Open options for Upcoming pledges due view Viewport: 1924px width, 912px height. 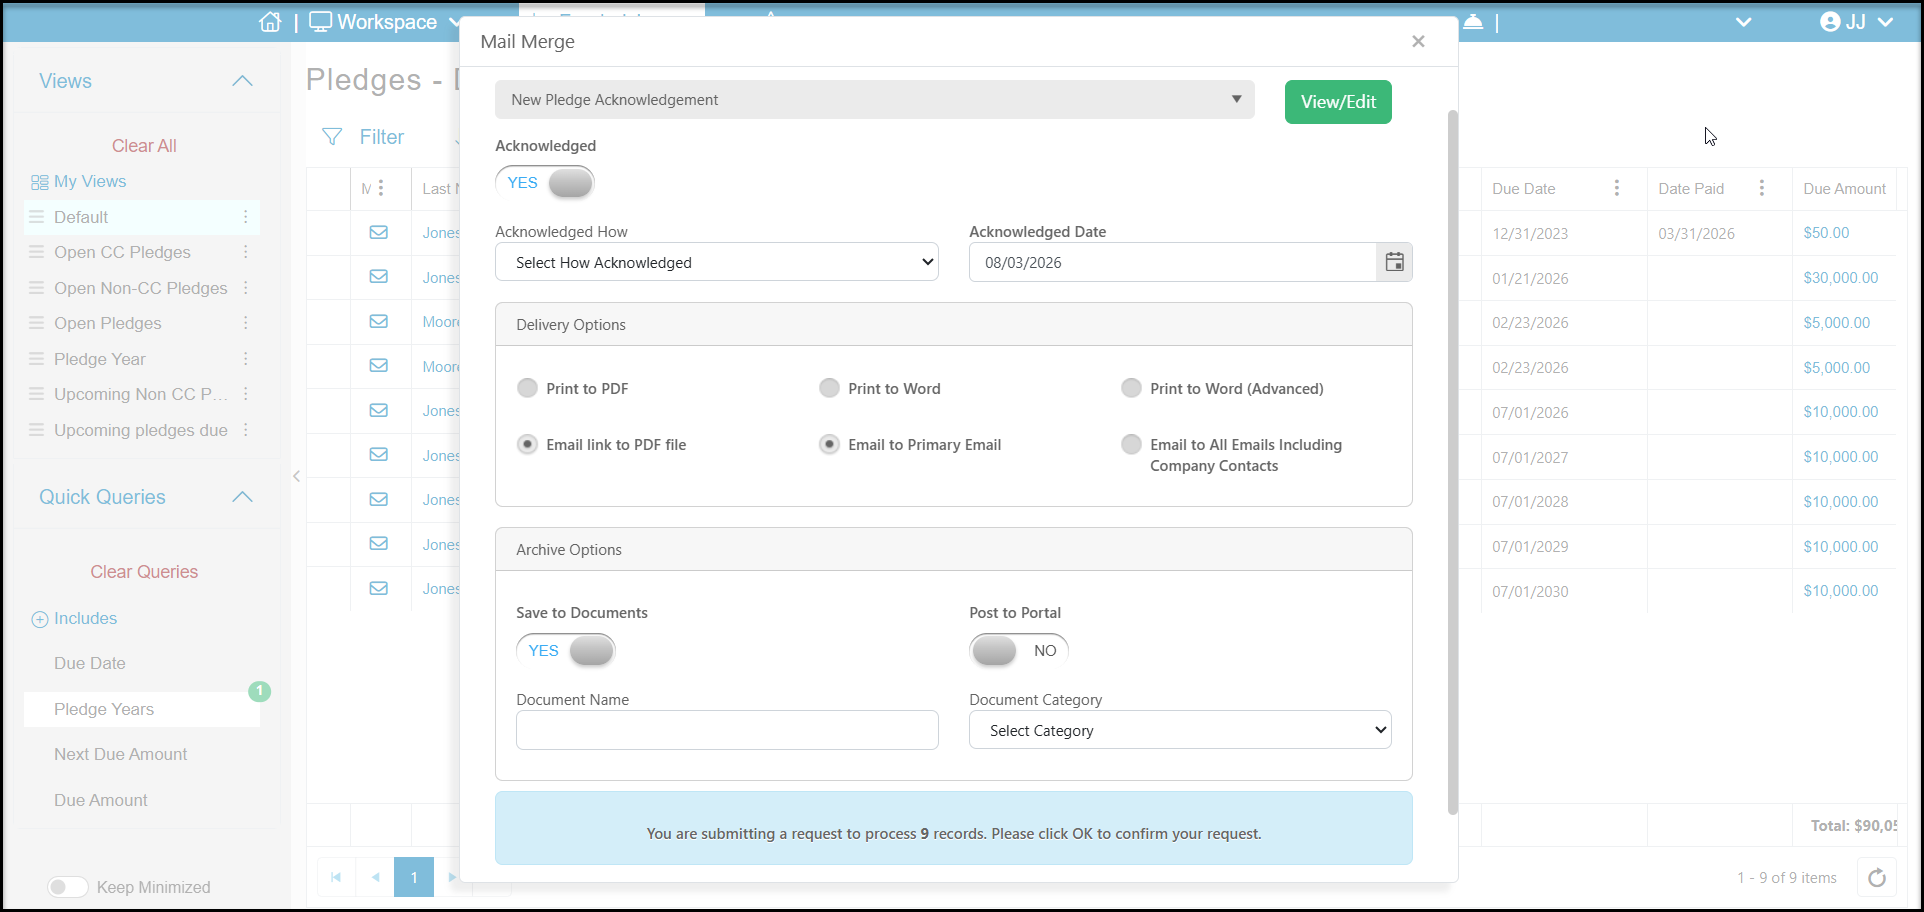click(246, 430)
